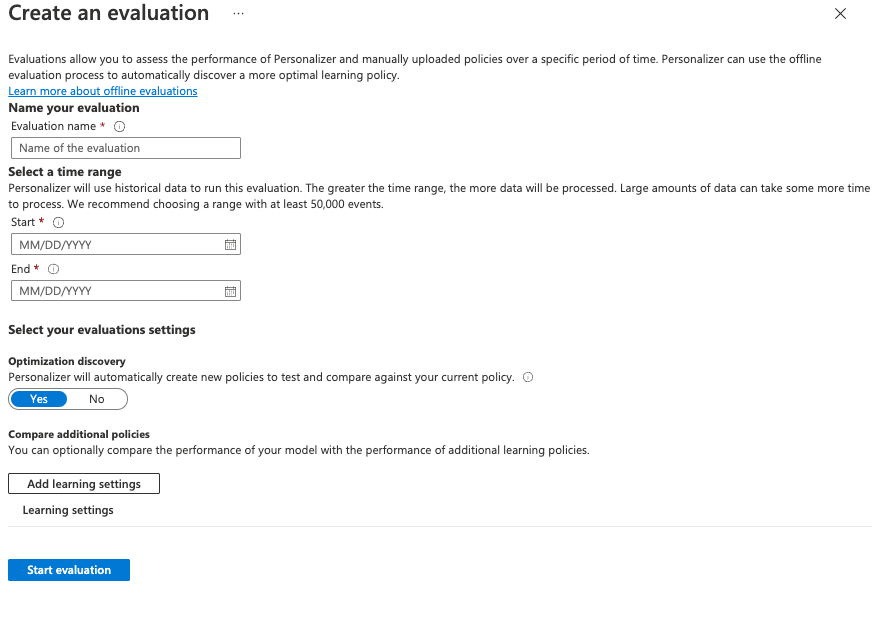872x619 pixels.
Task: Focus the Evaluation name text field
Action: tap(125, 148)
